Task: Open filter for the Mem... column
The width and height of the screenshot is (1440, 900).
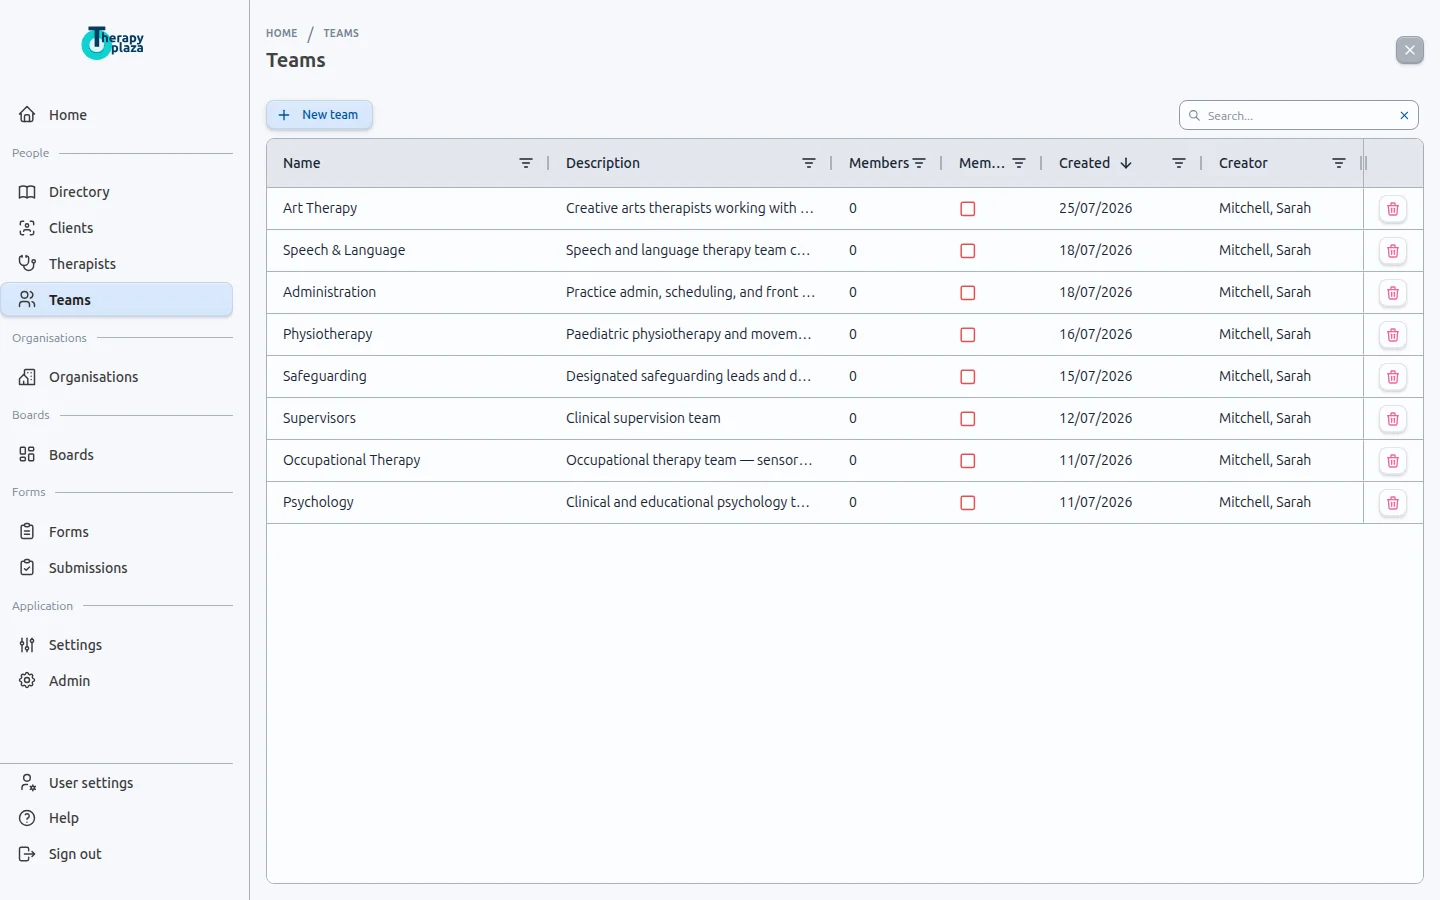Action: 1019,163
